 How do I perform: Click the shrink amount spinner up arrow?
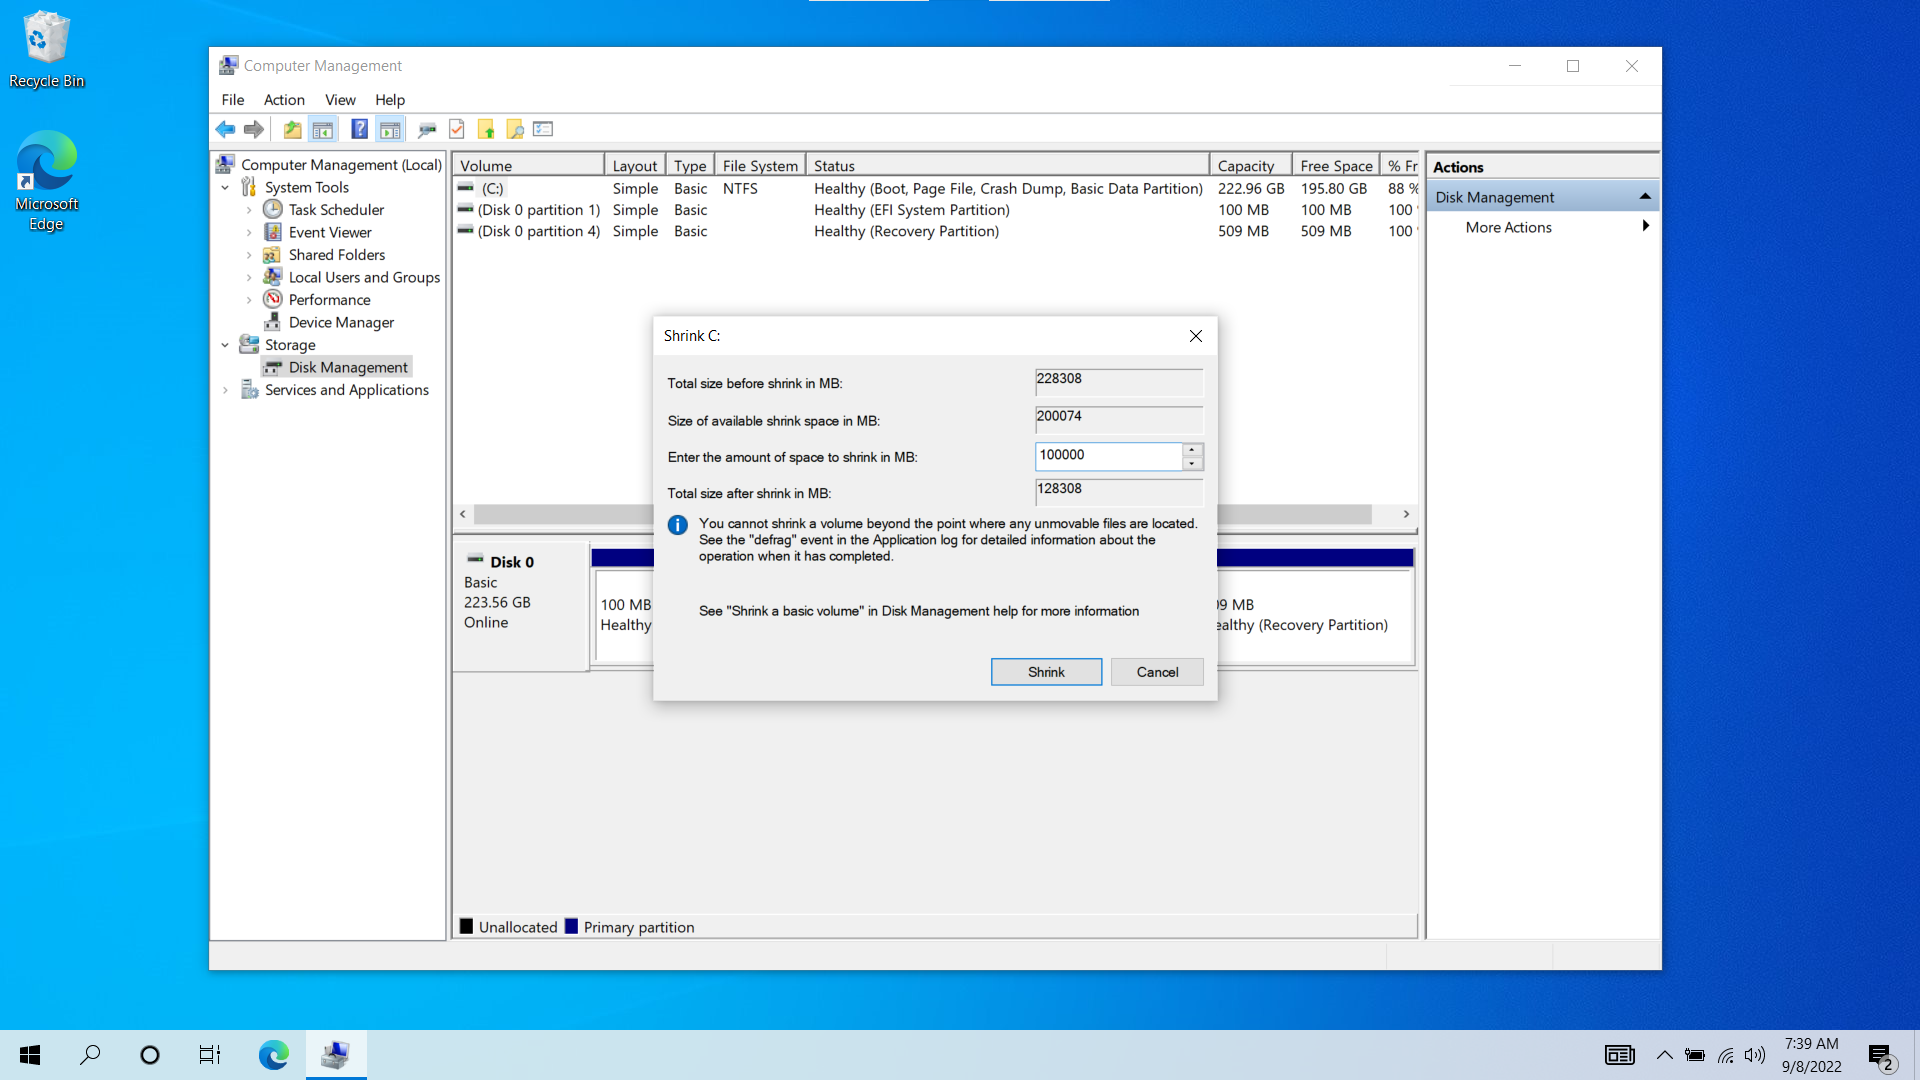1192,450
